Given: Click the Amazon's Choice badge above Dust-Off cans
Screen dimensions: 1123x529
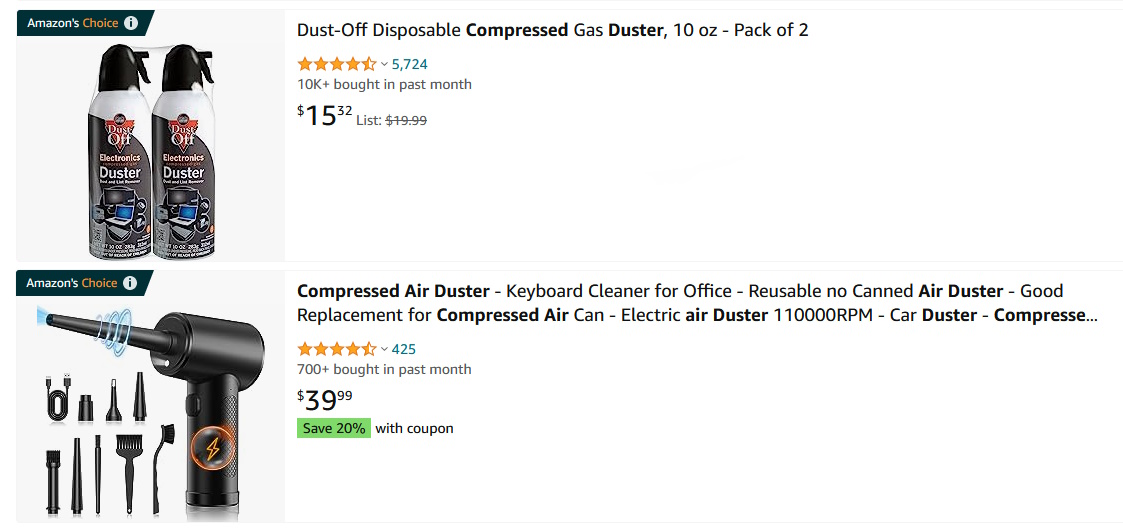Looking at the screenshot, I should pos(73,23).
